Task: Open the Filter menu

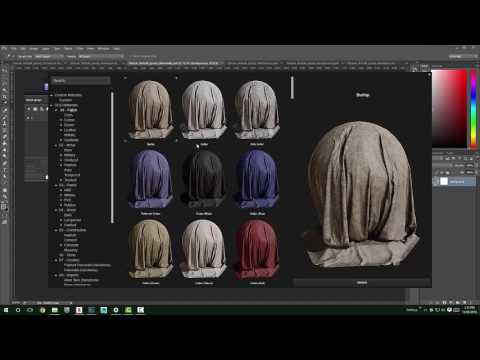Action: (x=79, y=49)
